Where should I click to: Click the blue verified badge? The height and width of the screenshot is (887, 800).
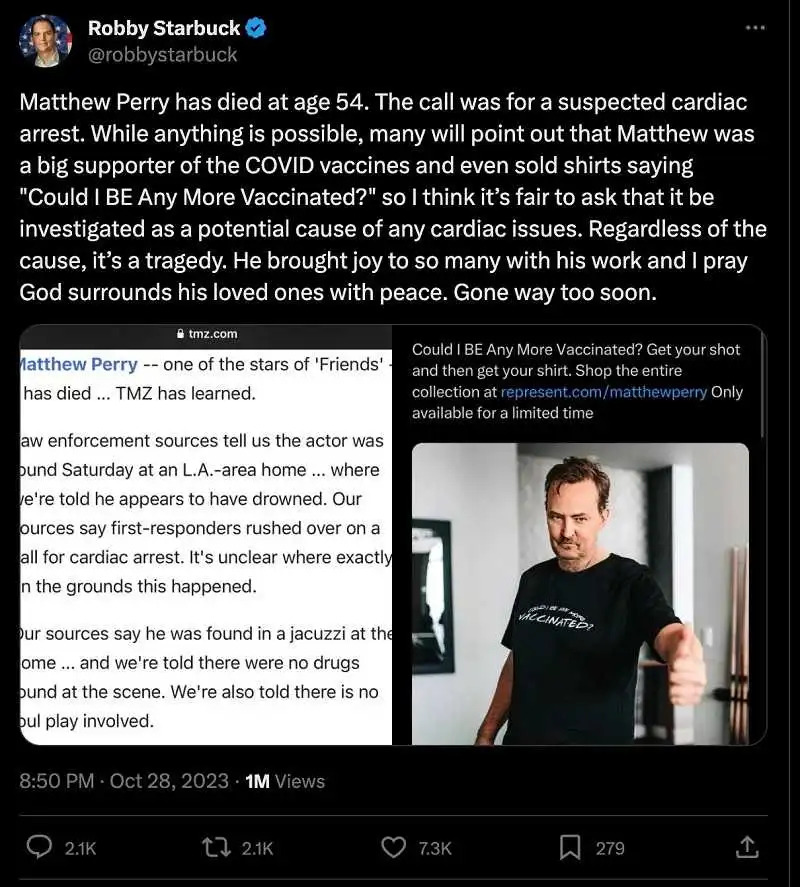pyautogui.click(x=256, y=29)
